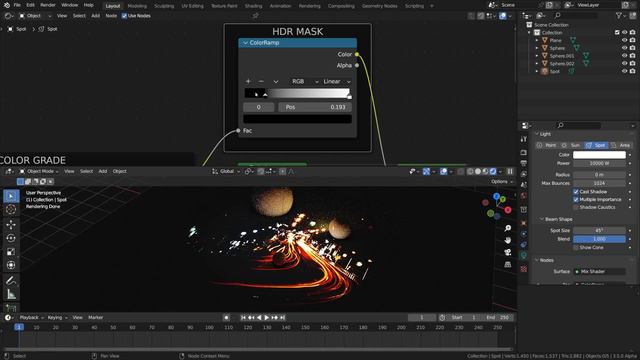Viewport: 640px width, 360px height.
Task: Select the Measure tool in viewport toolbar
Action: pos(11,294)
